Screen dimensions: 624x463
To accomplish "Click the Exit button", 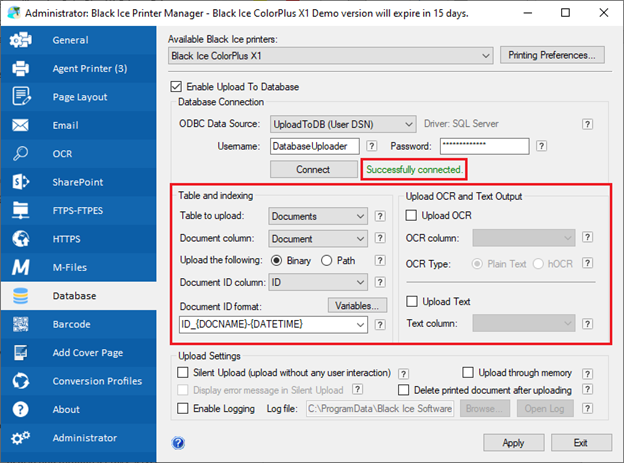I will (581, 442).
